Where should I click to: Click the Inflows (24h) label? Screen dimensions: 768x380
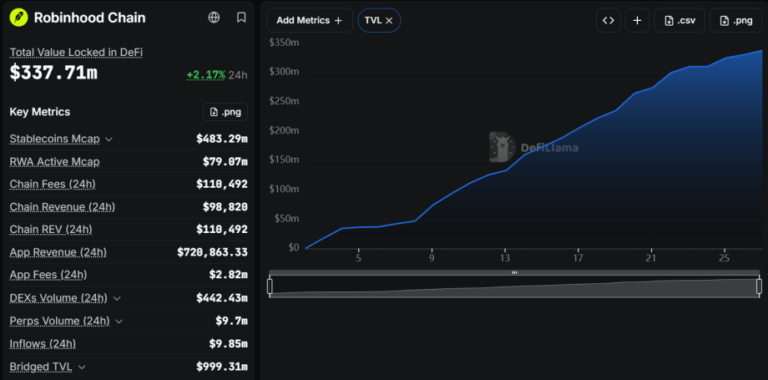point(43,344)
